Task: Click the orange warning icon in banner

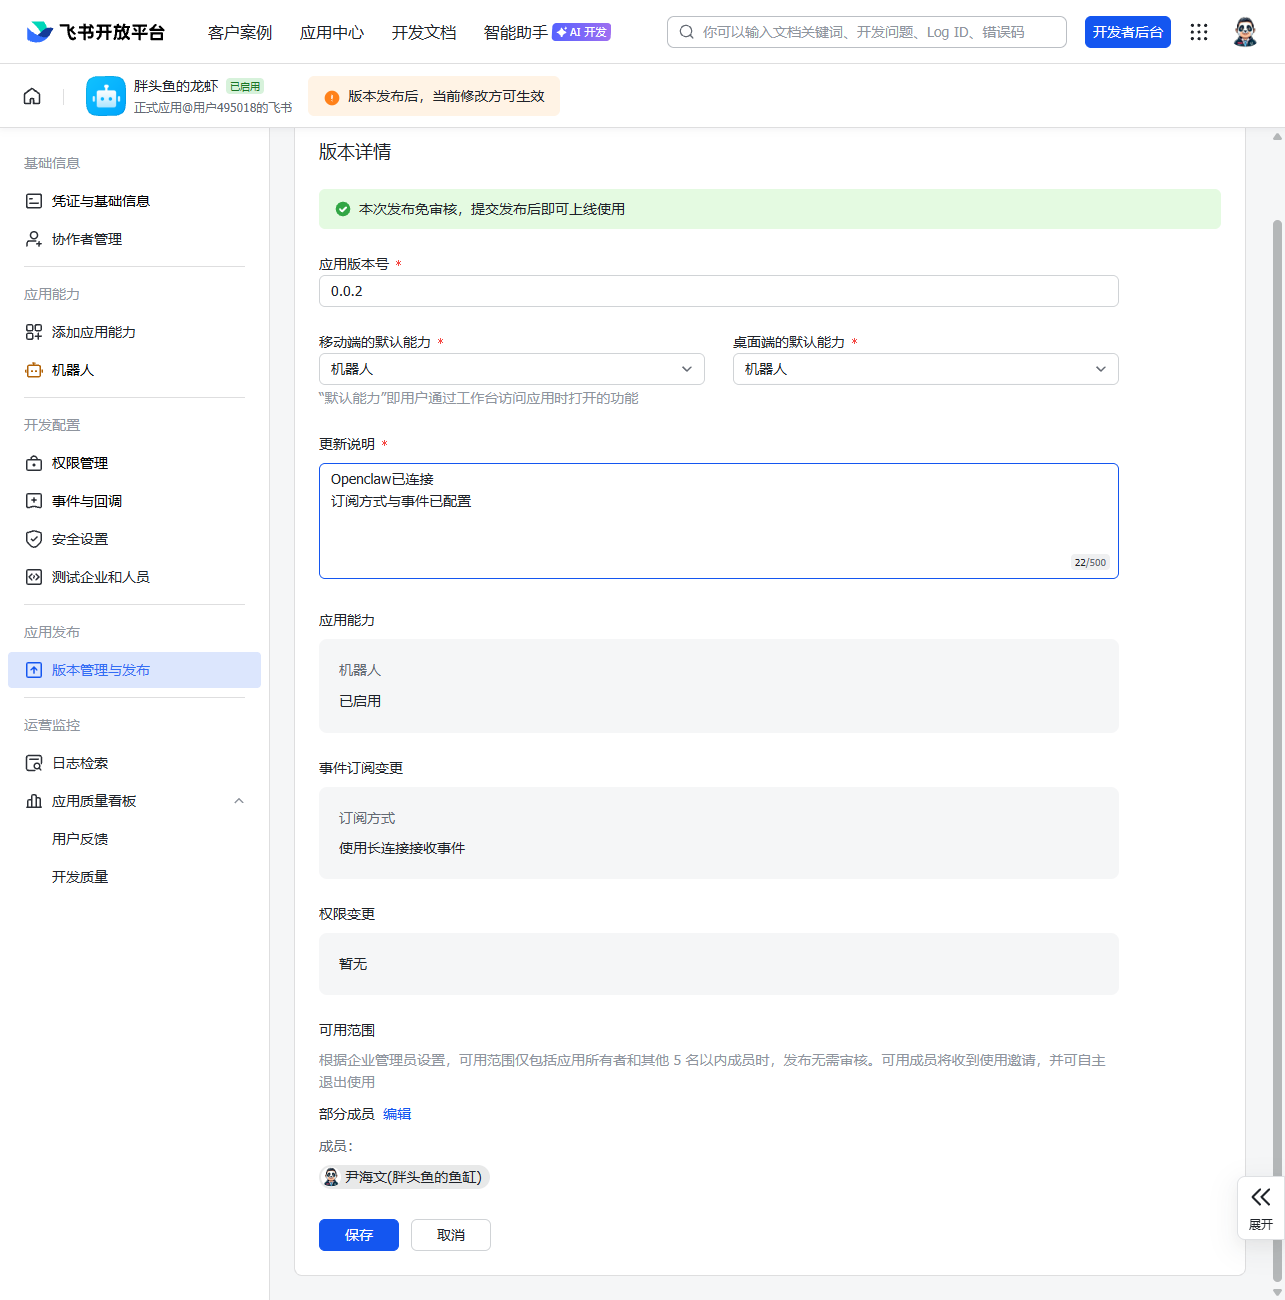Action: point(332,97)
